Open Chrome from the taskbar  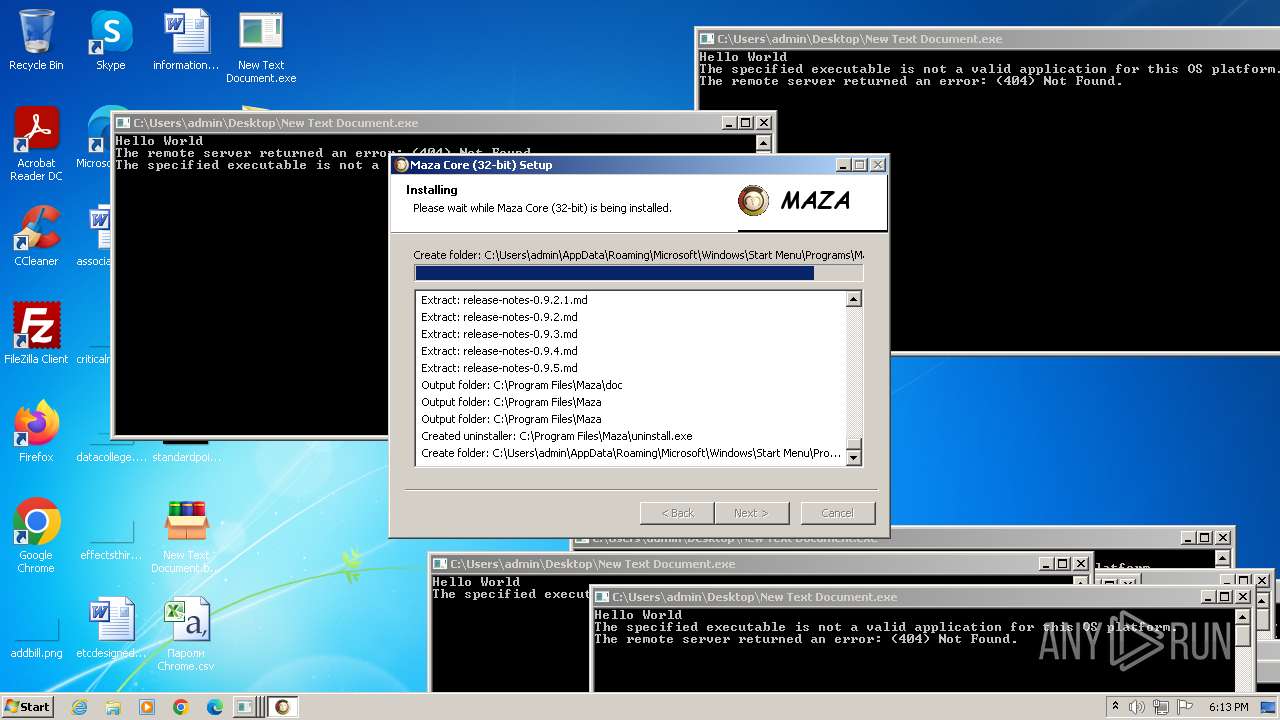tap(181, 707)
